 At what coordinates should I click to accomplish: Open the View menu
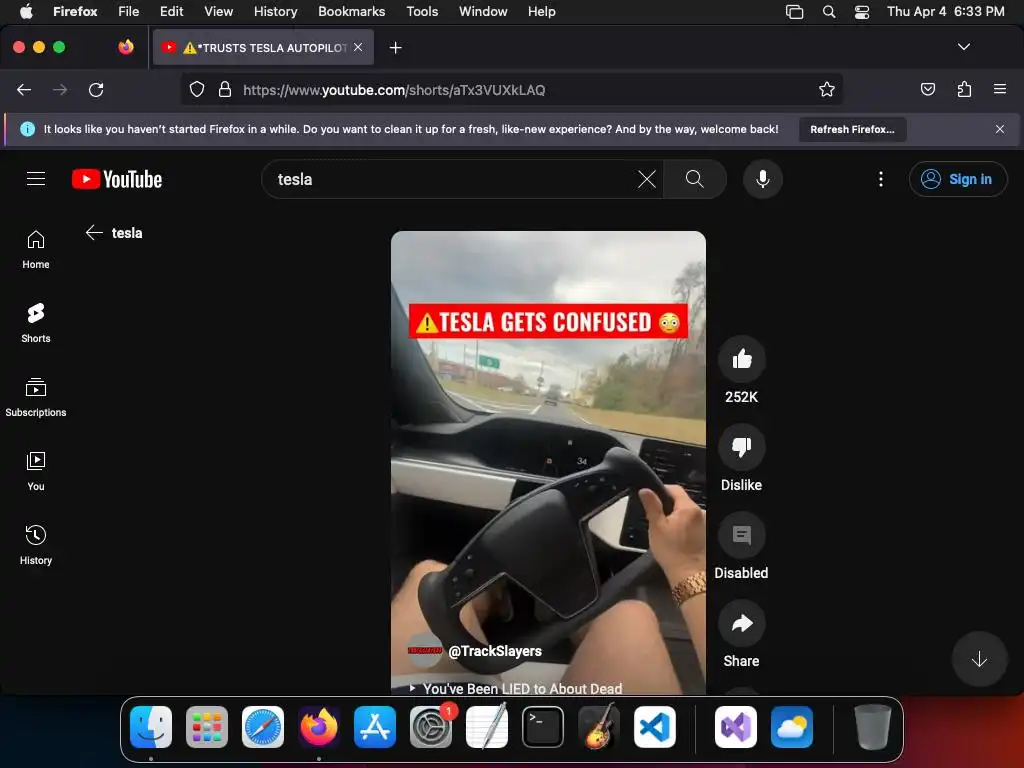coord(218,11)
